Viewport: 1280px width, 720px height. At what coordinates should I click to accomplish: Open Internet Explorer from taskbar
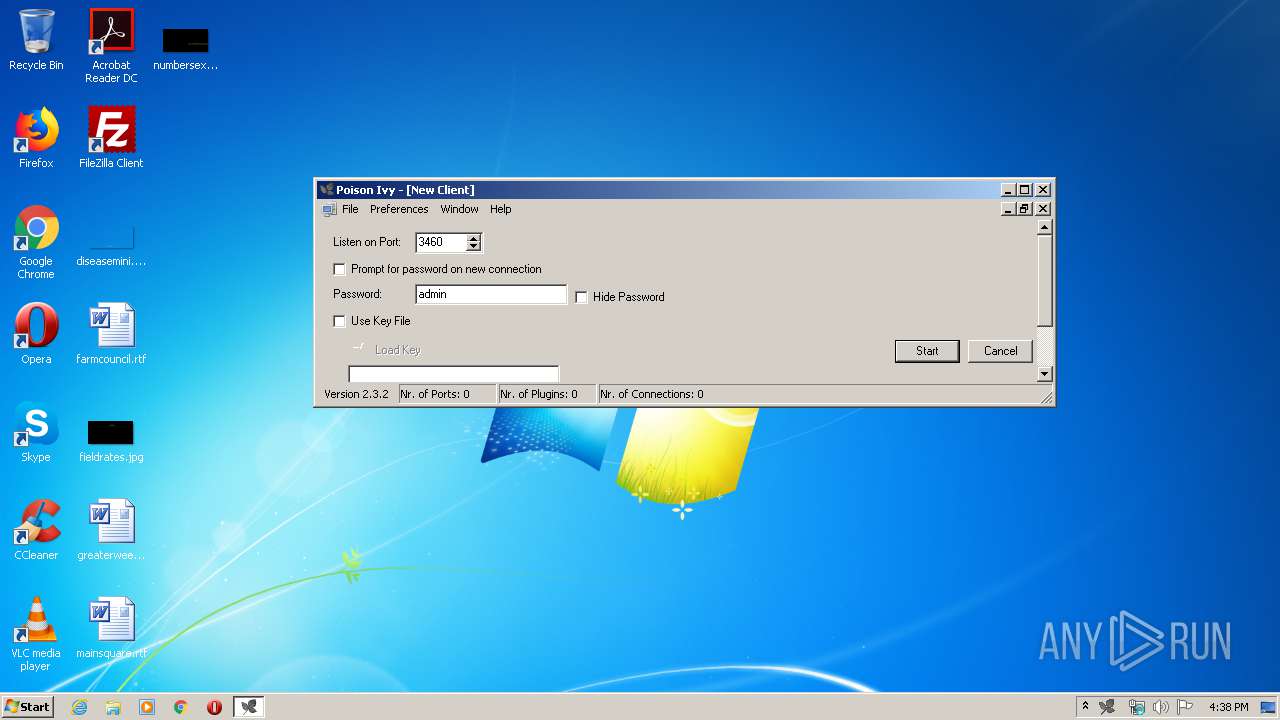79,707
